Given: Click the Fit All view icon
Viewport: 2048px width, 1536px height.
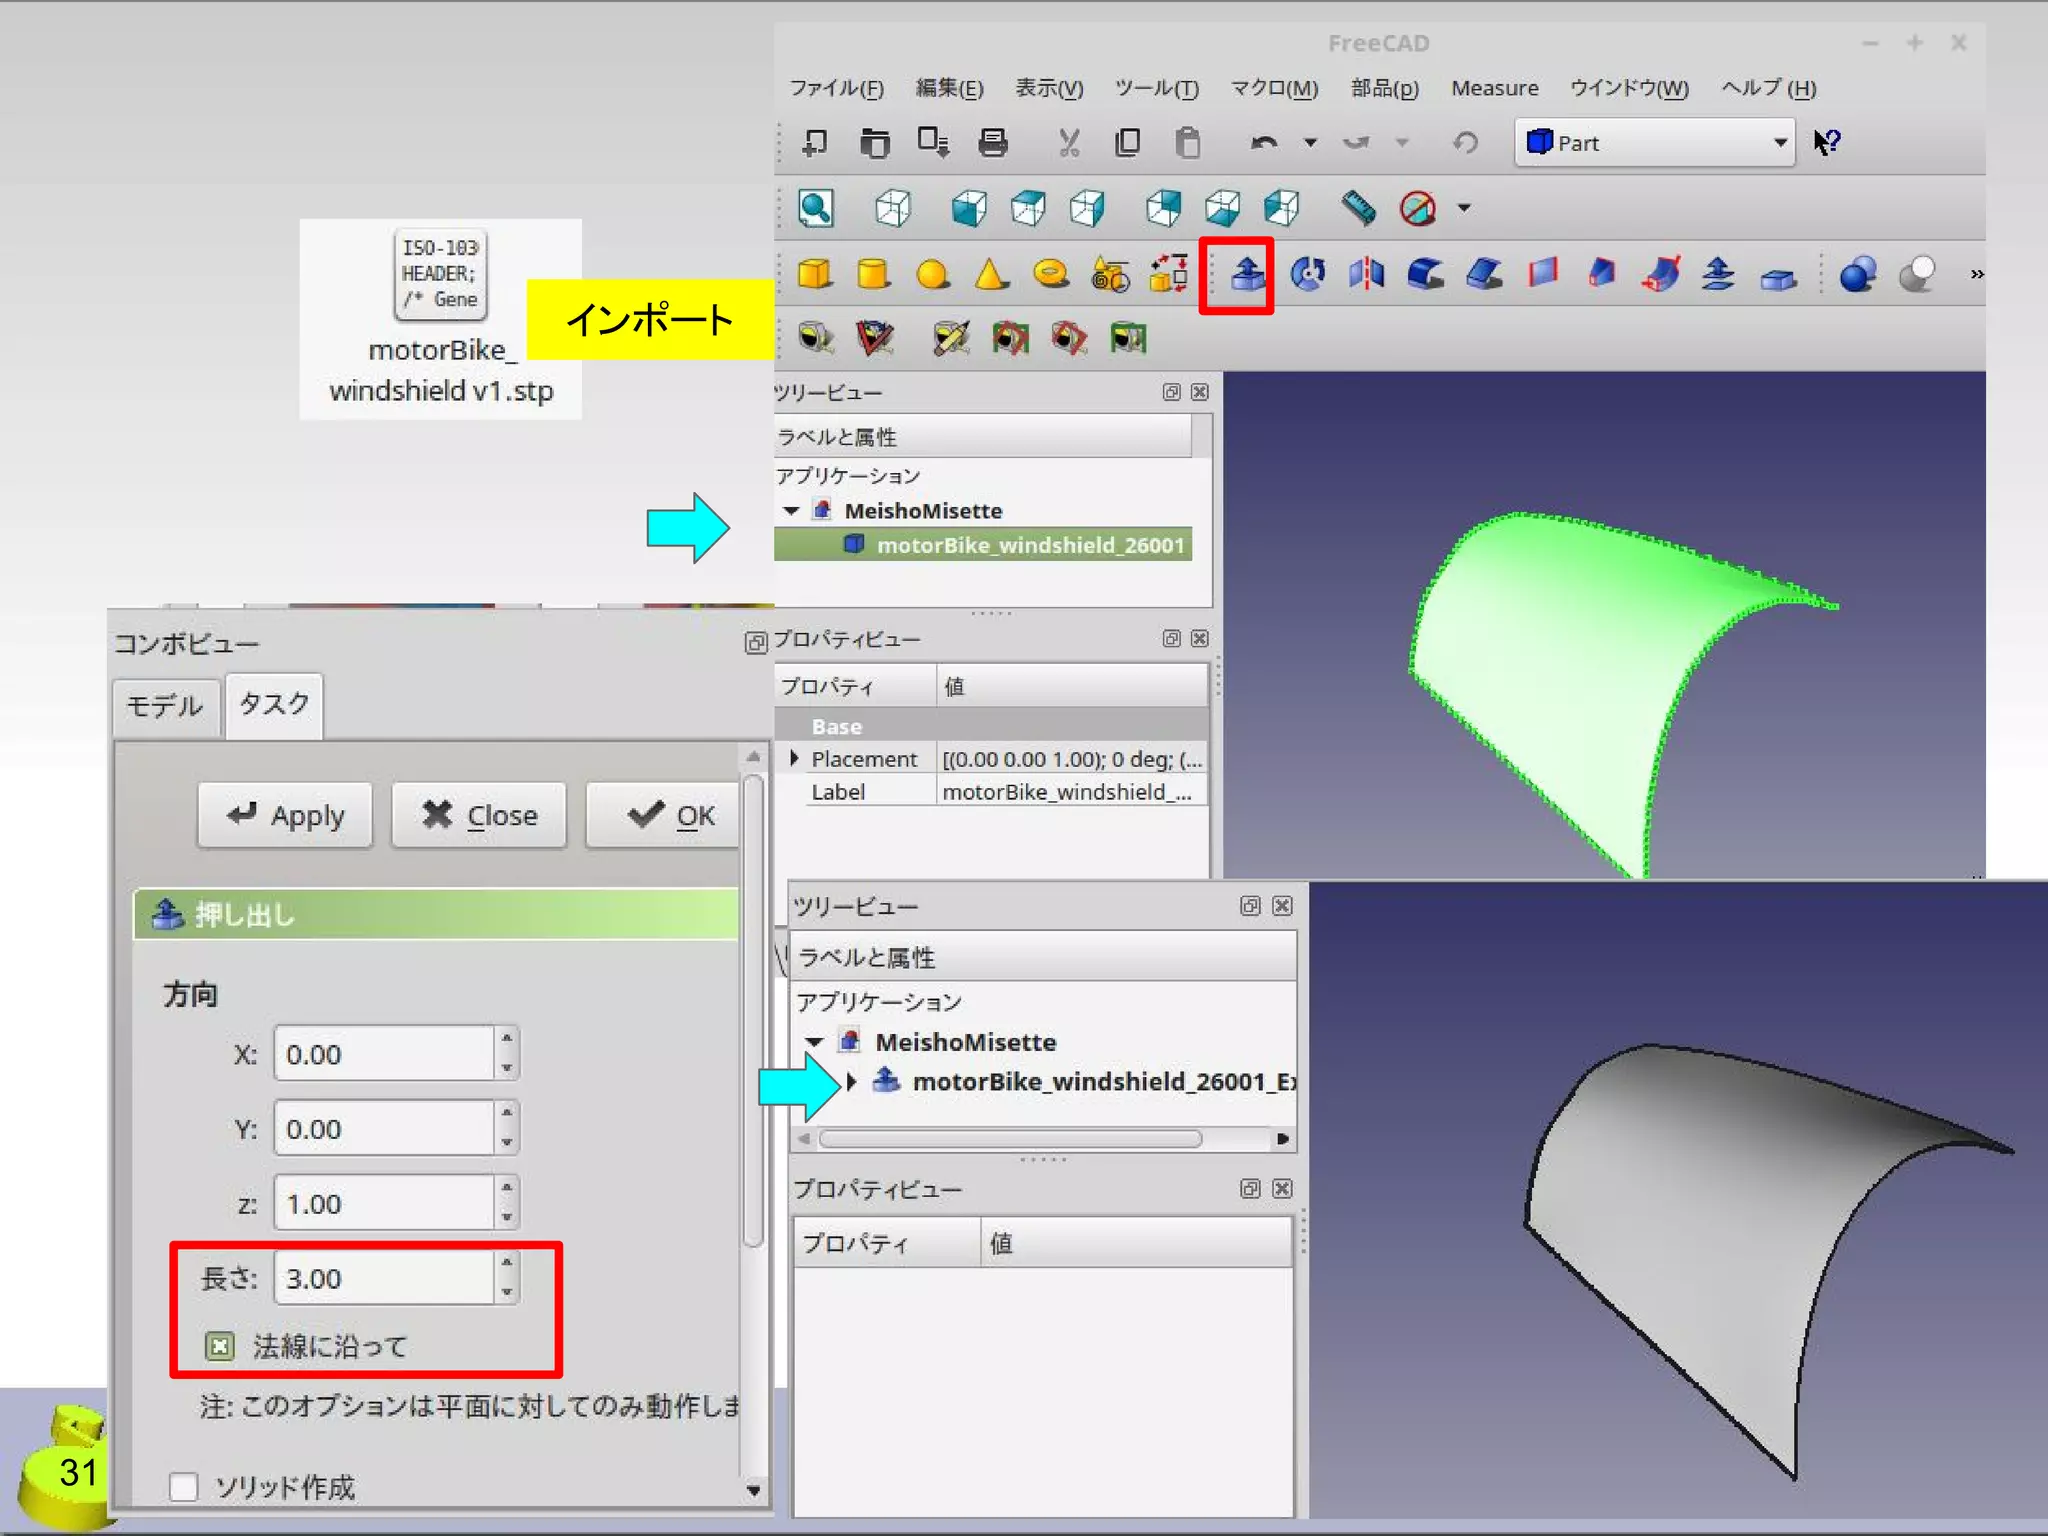Looking at the screenshot, I should coord(815,208).
